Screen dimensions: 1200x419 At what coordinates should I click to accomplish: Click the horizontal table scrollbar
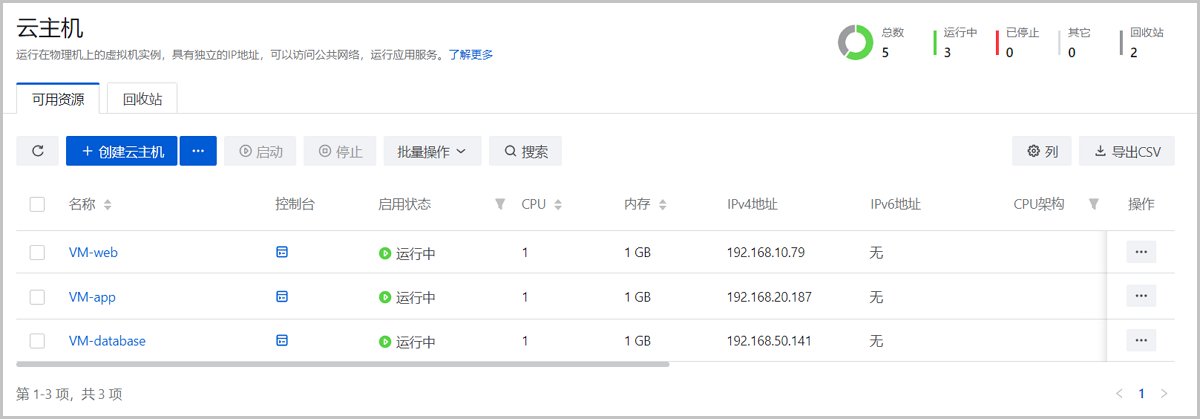[342, 364]
